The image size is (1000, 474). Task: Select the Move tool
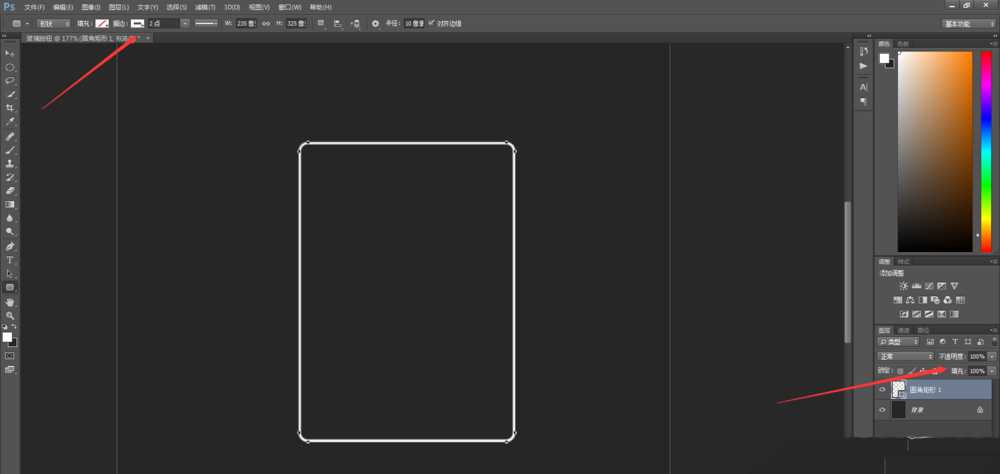(10, 52)
